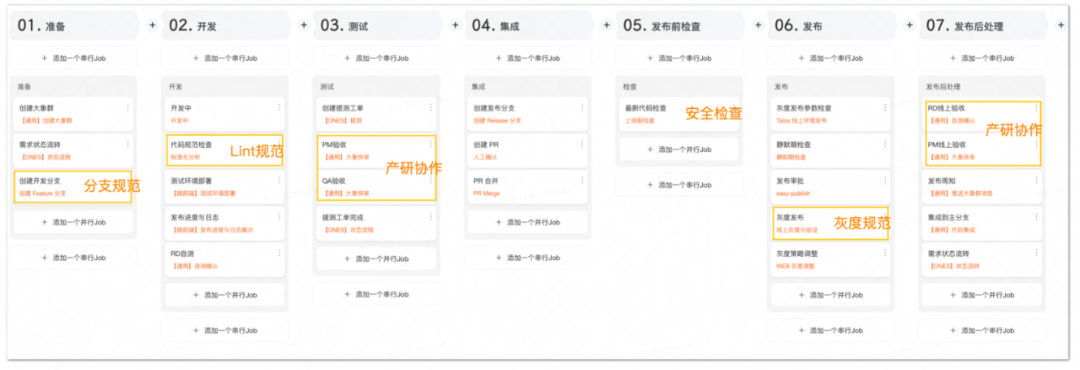Open three-dot menu on 代码规范检查 card
Viewport: 1080px width, 370px height.
pos(279,144)
